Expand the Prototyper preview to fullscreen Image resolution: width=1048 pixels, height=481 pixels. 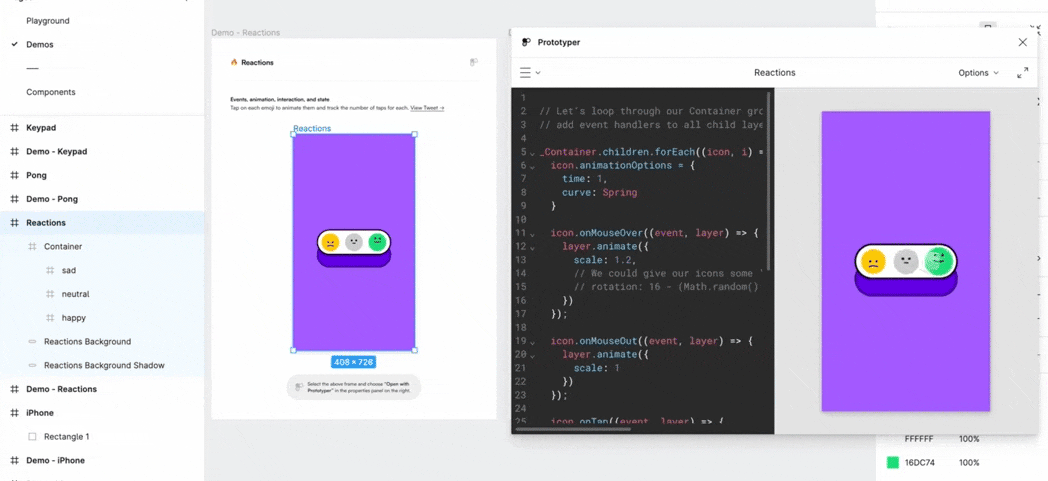(x=1022, y=73)
